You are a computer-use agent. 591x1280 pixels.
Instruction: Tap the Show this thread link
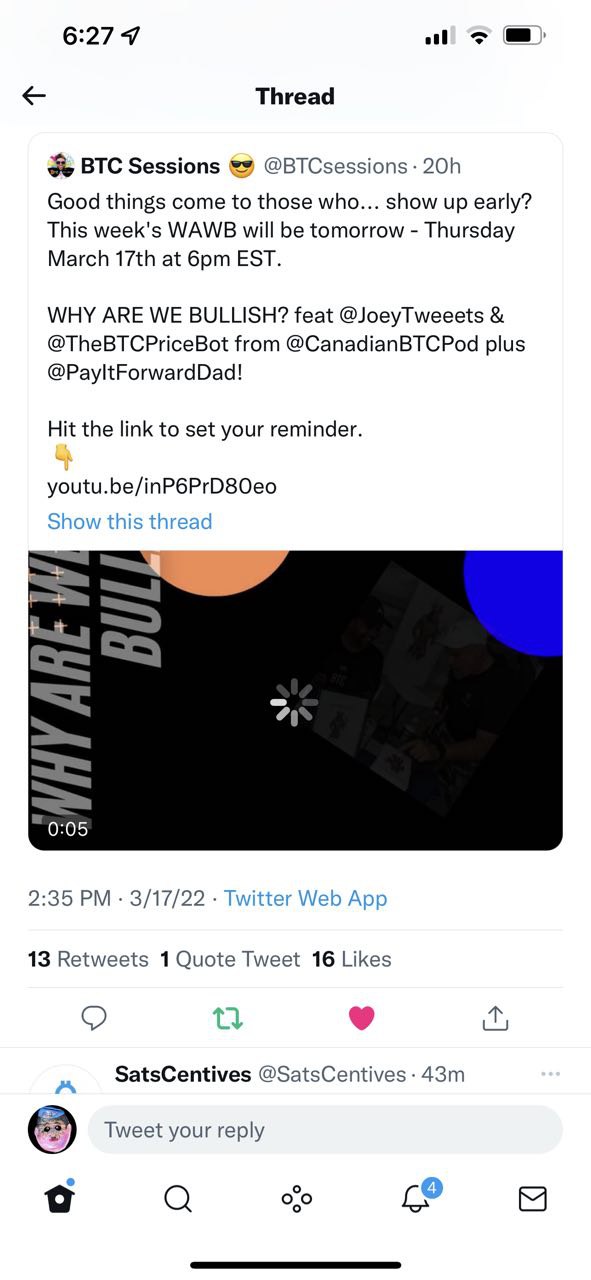tap(130, 521)
